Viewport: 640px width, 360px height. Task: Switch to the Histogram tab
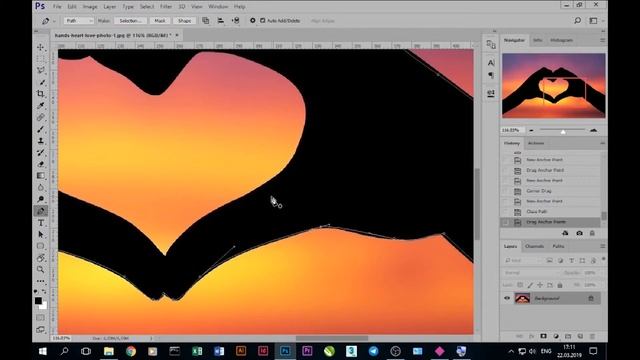[562, 40]
